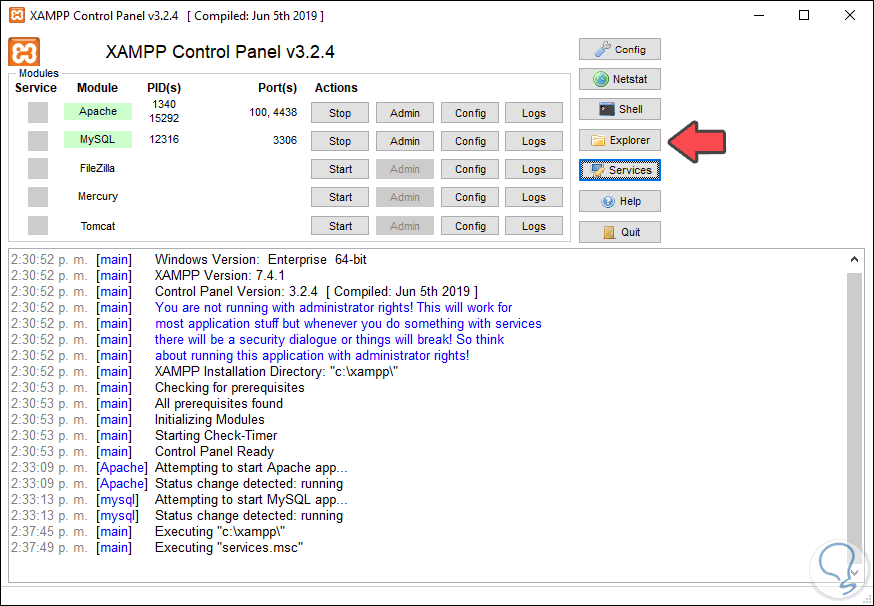The image size is (874, 606).
Task: Click log line 'Control Panel Ready'
Action: (x=214, y=452)
